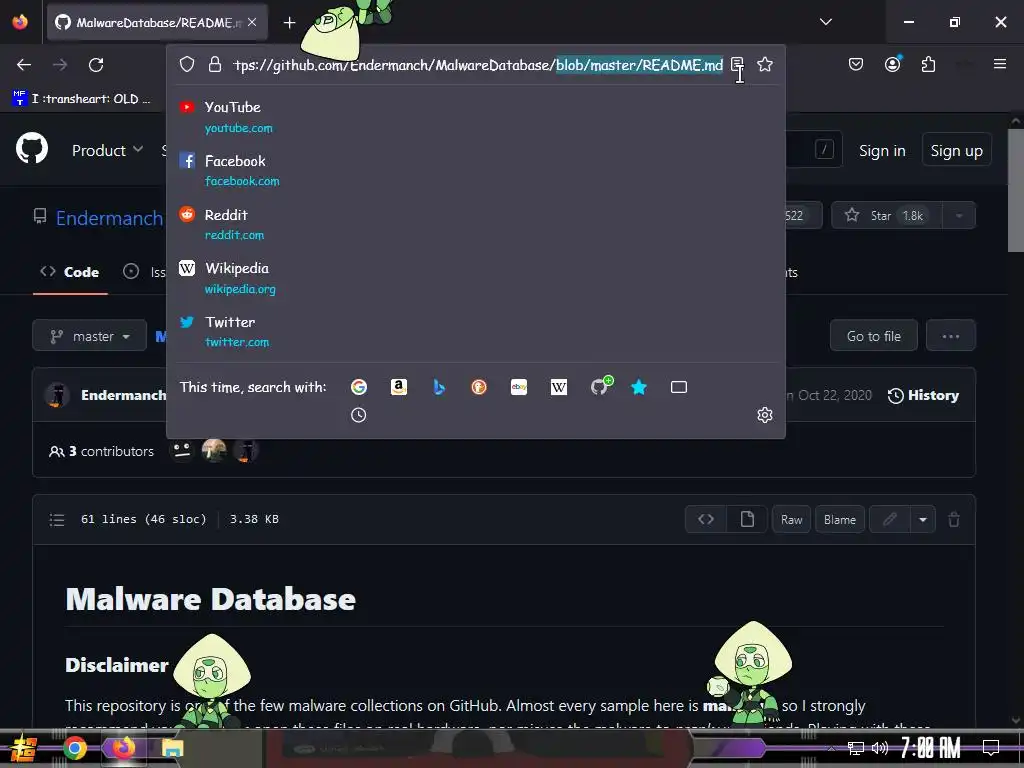The image size is (1024, 768).
Task: Open the extensions puzzle icon
Action: [928, 64]
